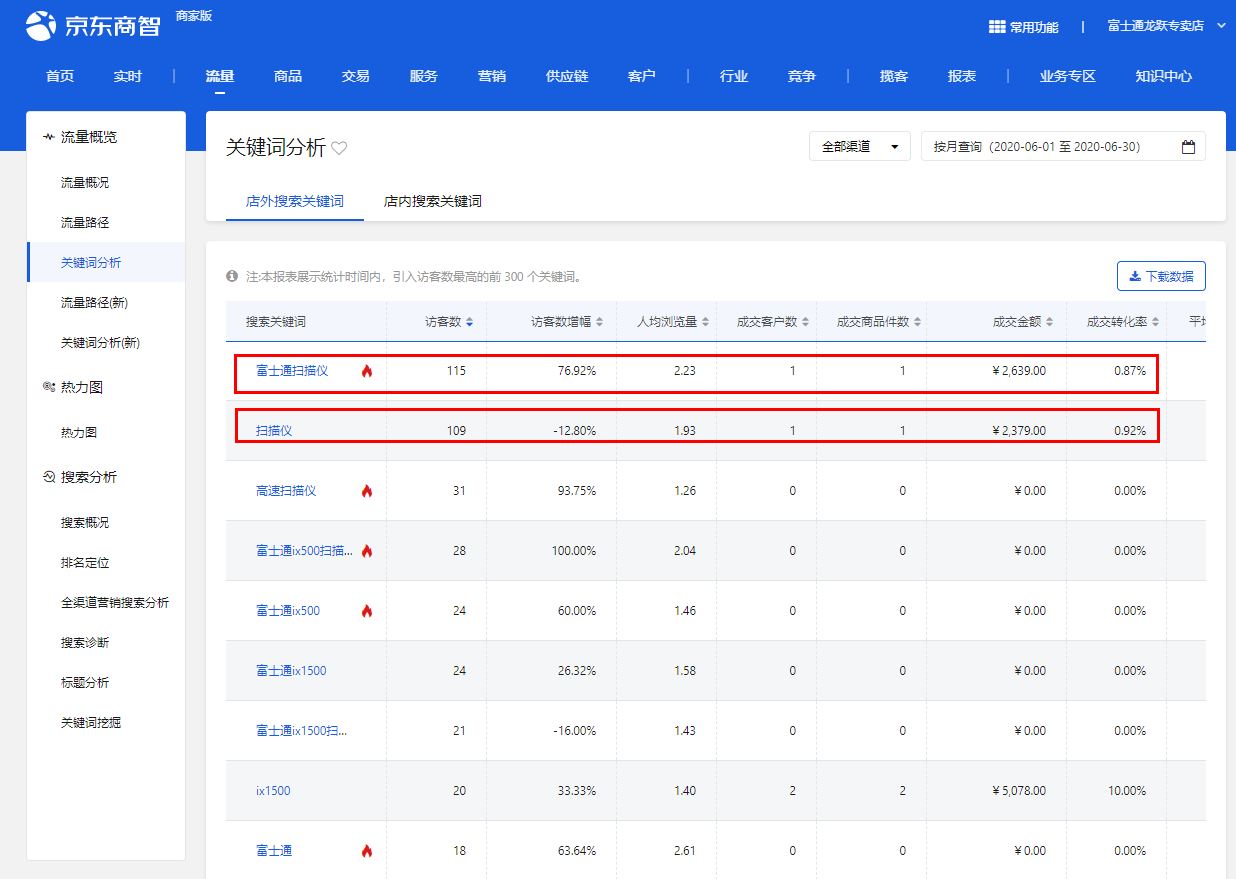Favorite 关键词分析 with the heart icon
The width and height of the screenshot is (1236, 879).
(339, 148)
